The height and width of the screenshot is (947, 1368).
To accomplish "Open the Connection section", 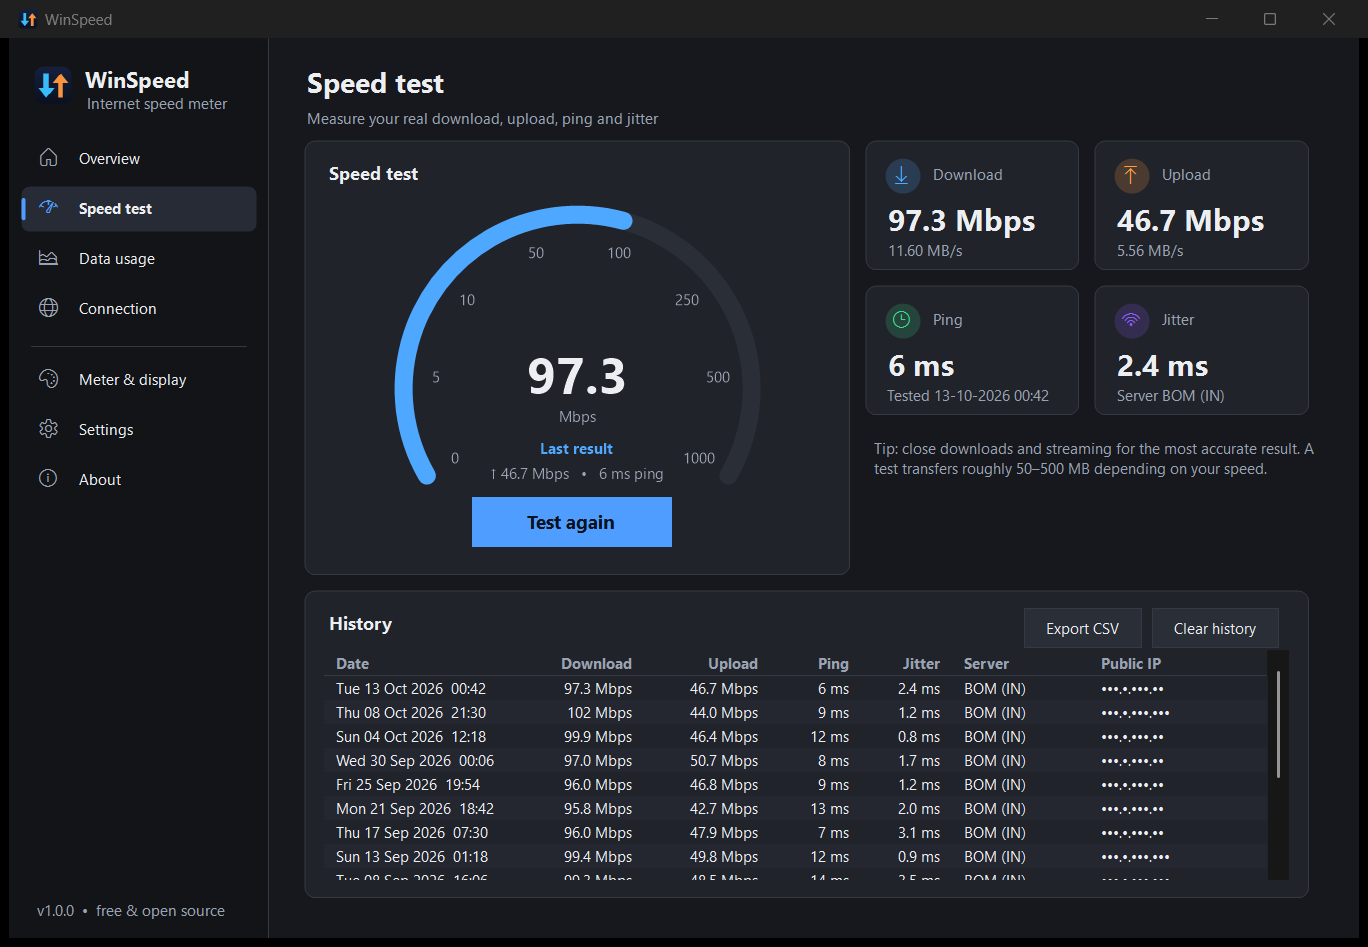I will tap(139, 308).
